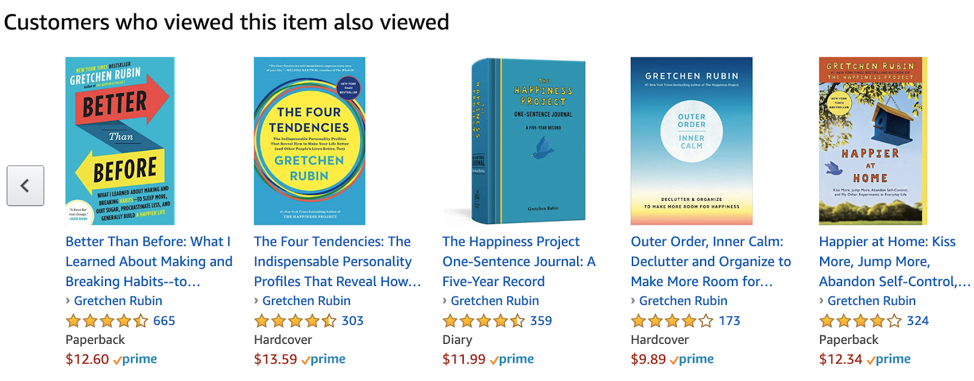Open Outer Order Inner Calm cover image
The width and height of the screenshot is (974, 381).
coord(691,141)
